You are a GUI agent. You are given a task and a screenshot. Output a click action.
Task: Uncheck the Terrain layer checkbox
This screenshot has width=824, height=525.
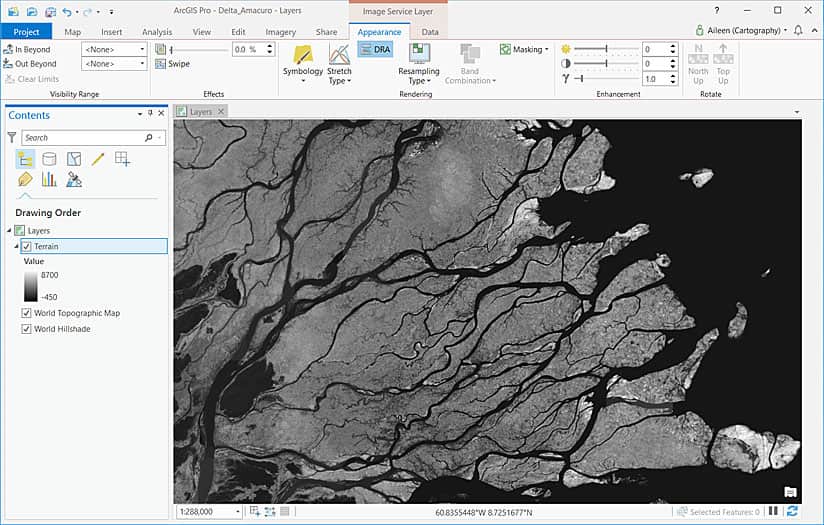pyautogui.click(x=26, y=246)
